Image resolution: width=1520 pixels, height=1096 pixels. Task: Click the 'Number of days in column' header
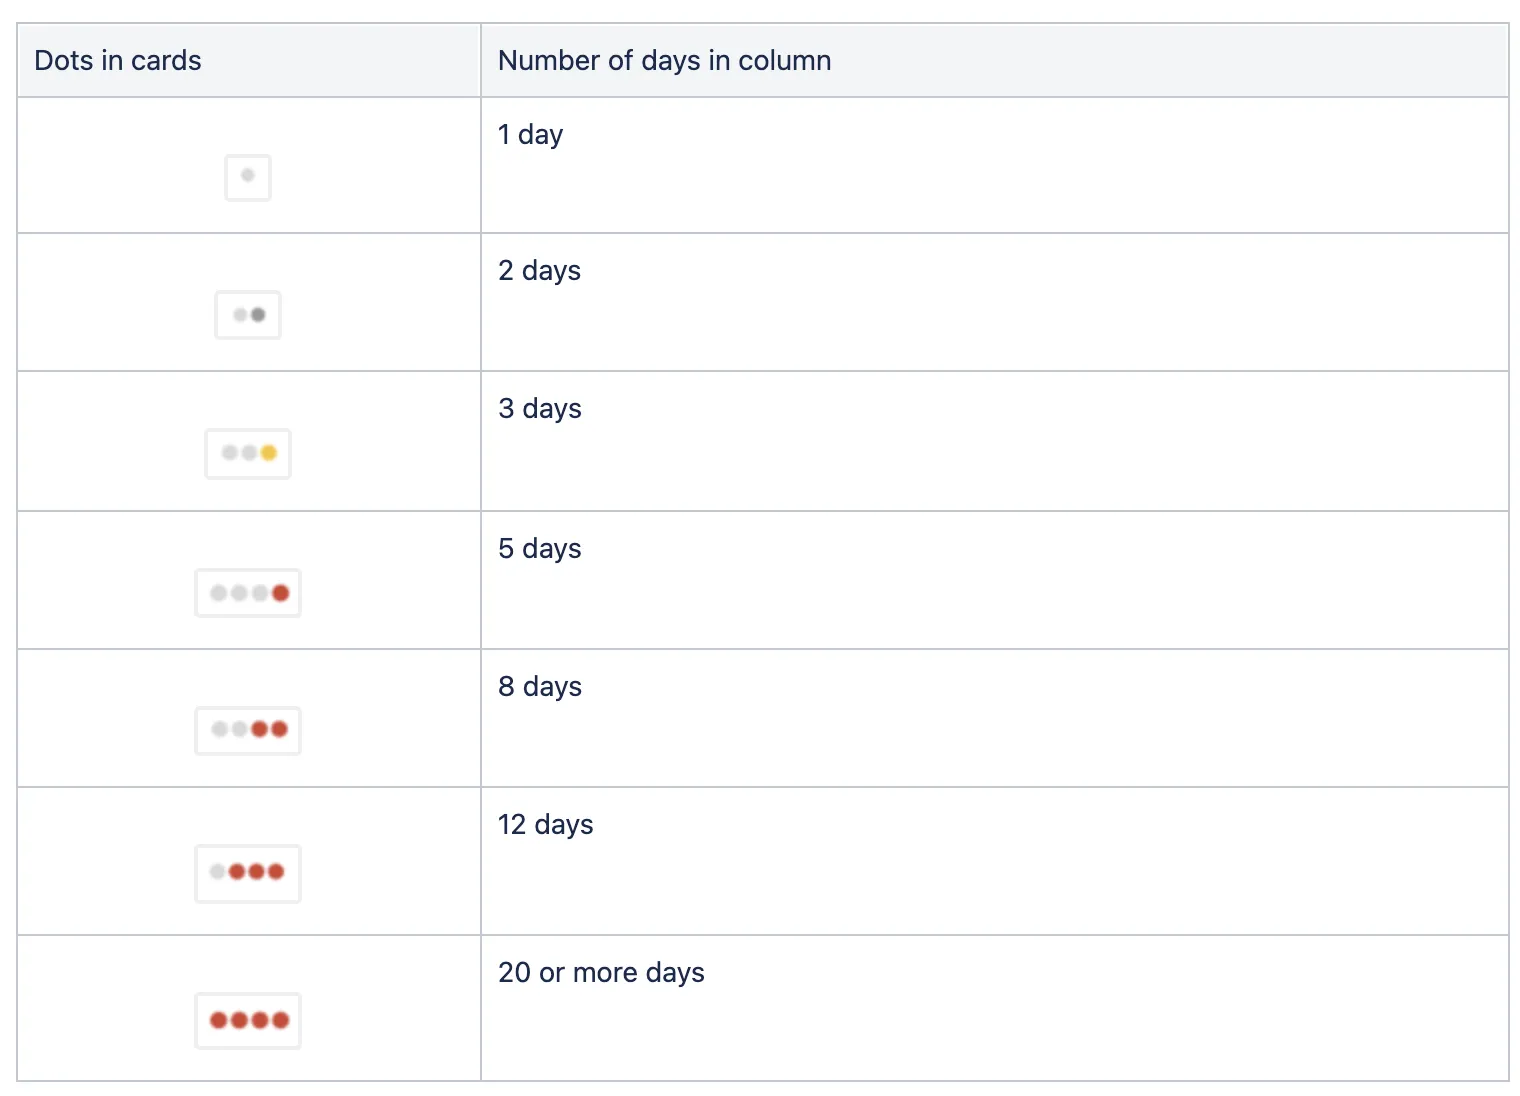664,61
